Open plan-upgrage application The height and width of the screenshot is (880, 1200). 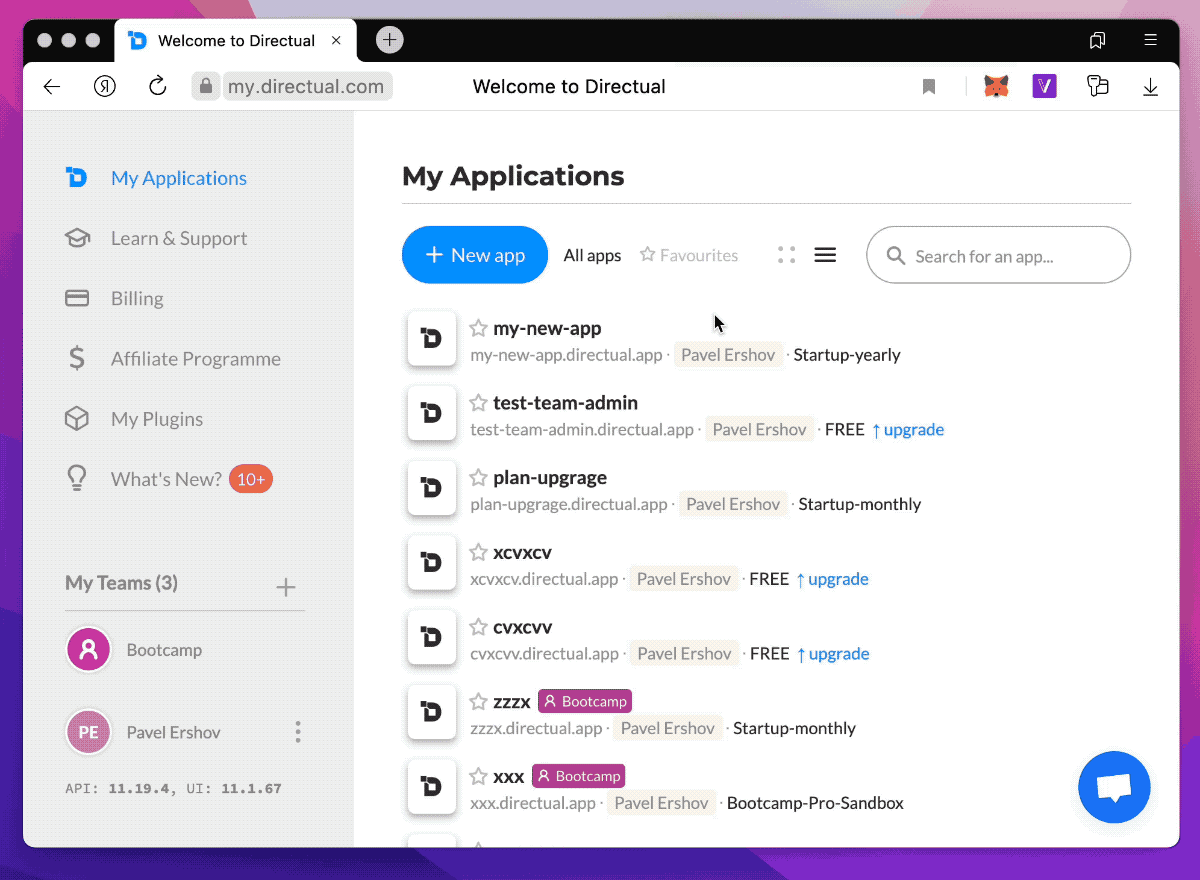pos(550,477)
